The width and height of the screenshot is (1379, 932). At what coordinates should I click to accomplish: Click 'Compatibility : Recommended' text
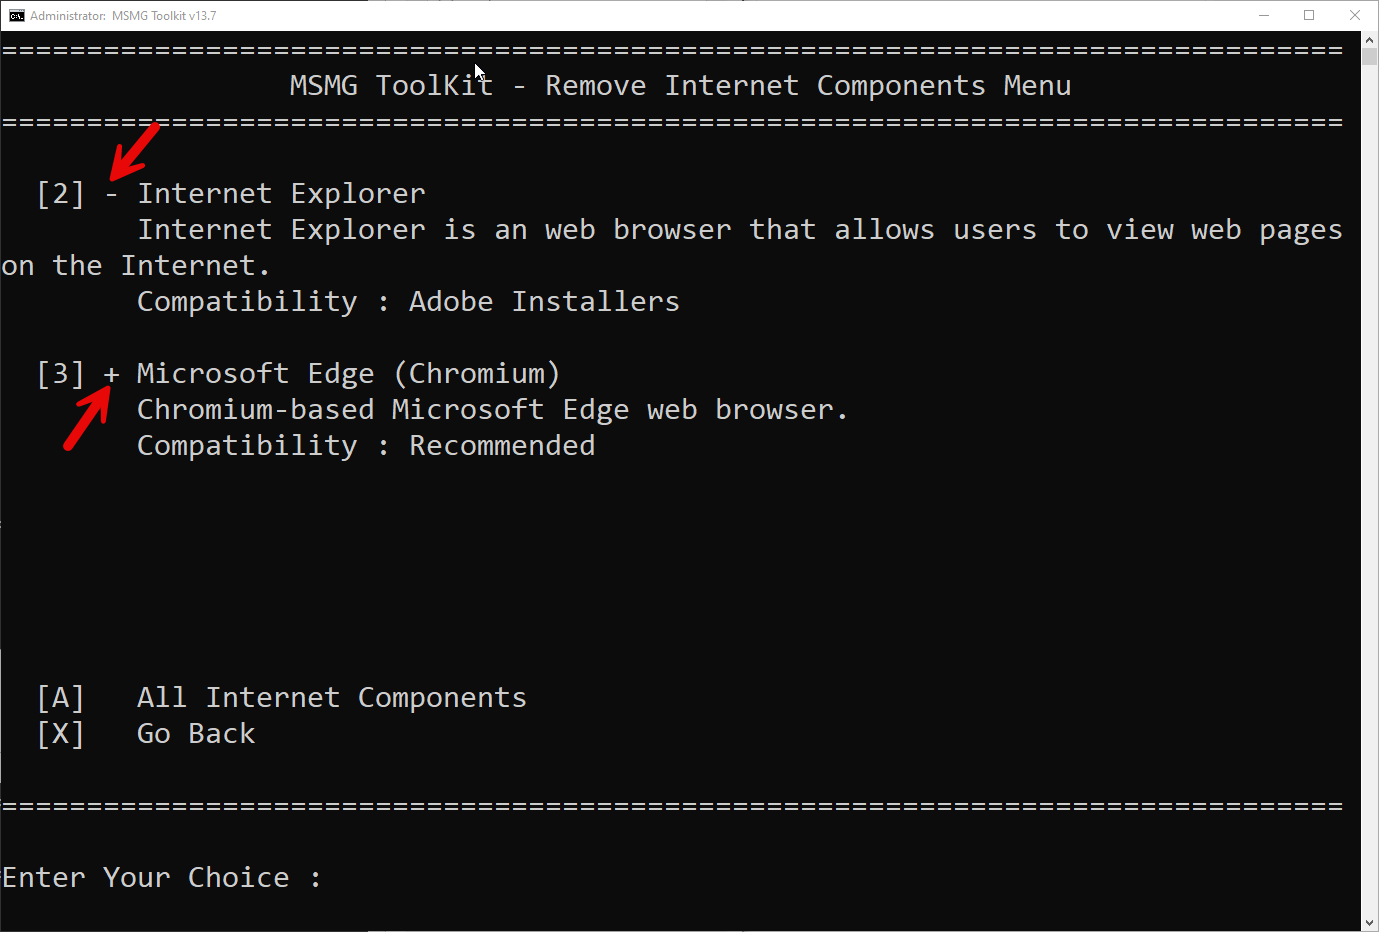(x=366, y=446)
